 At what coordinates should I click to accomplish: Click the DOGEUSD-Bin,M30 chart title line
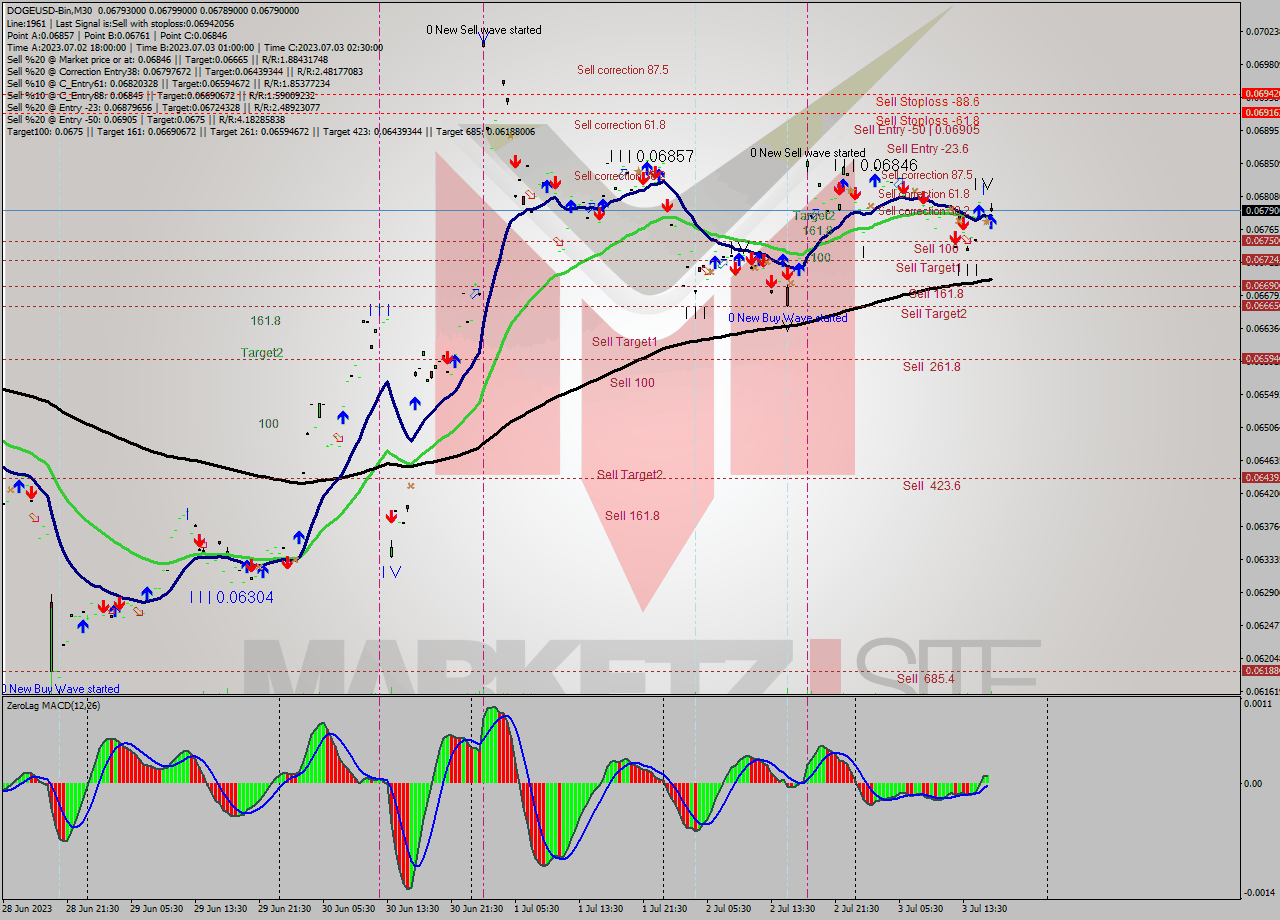[151, 11]
